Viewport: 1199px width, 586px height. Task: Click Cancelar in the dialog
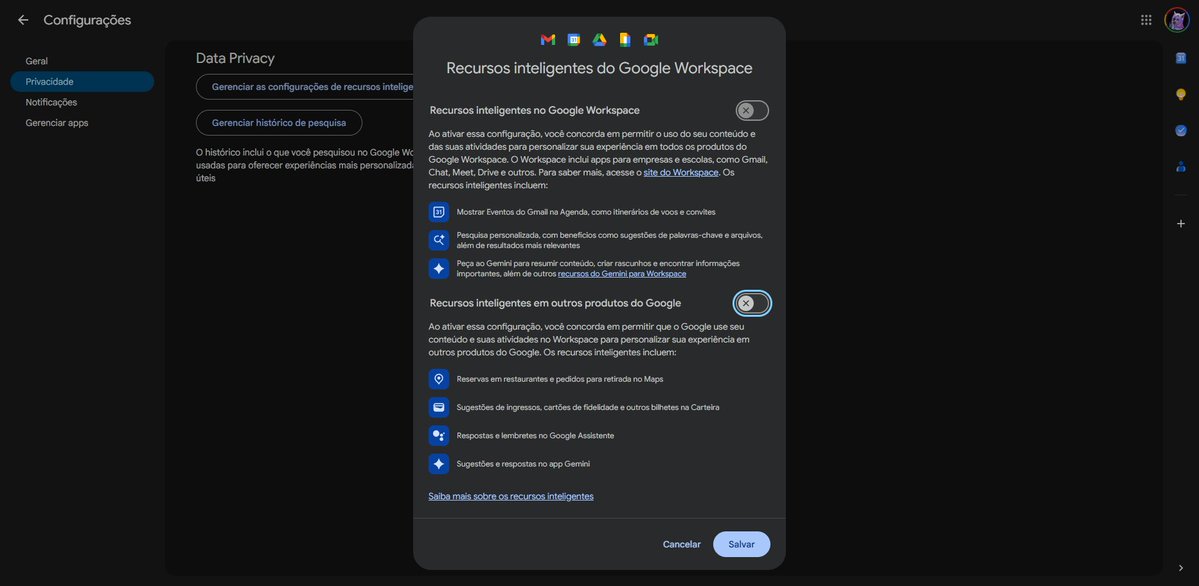click(681, 545)
